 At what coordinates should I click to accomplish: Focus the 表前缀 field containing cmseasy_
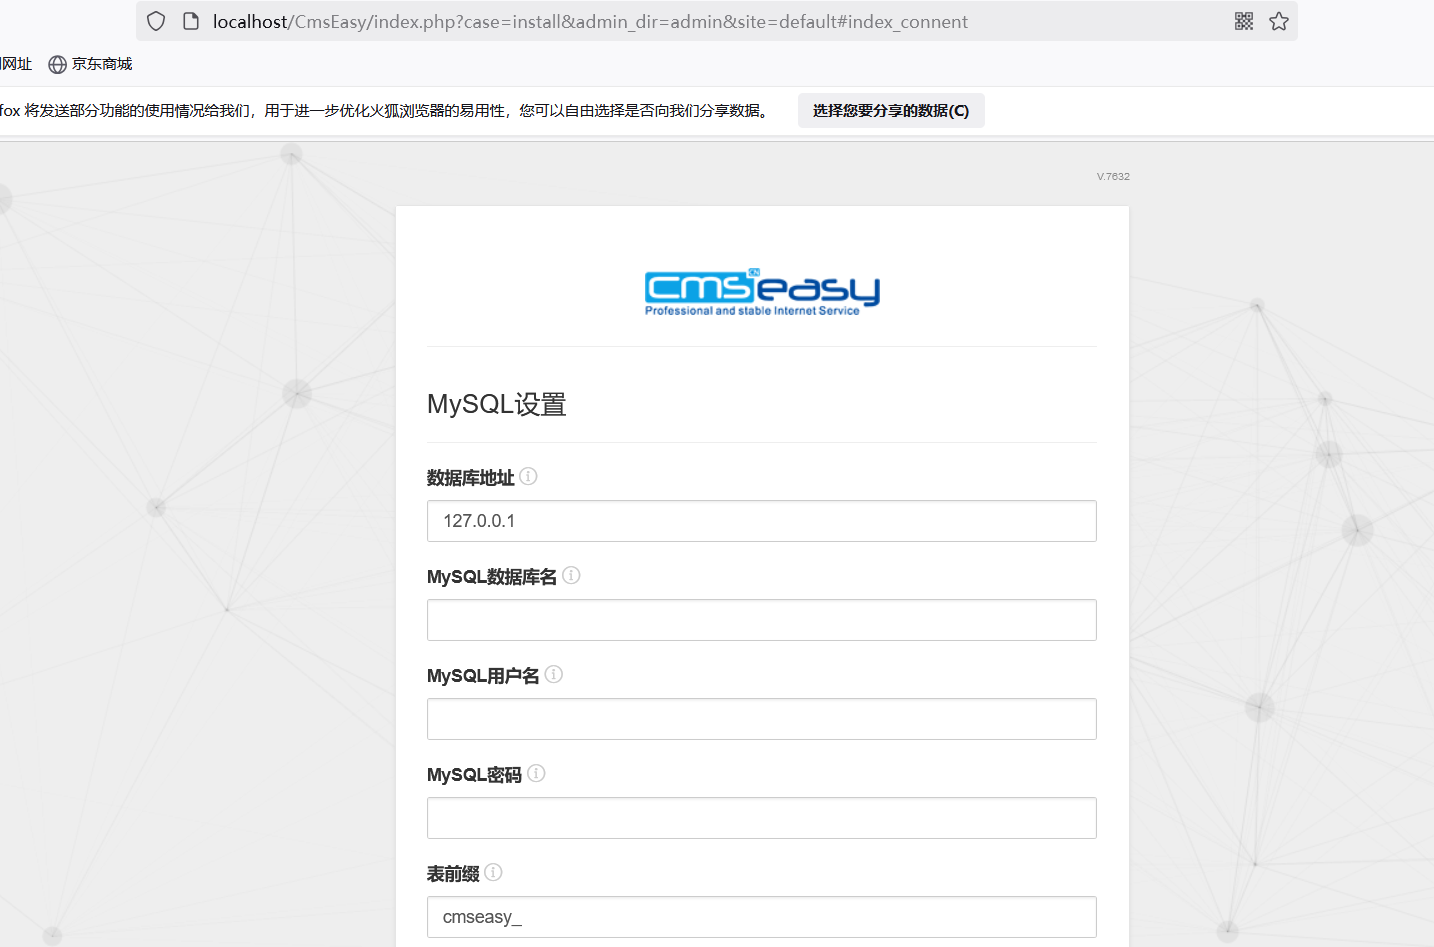coord(762,917)
